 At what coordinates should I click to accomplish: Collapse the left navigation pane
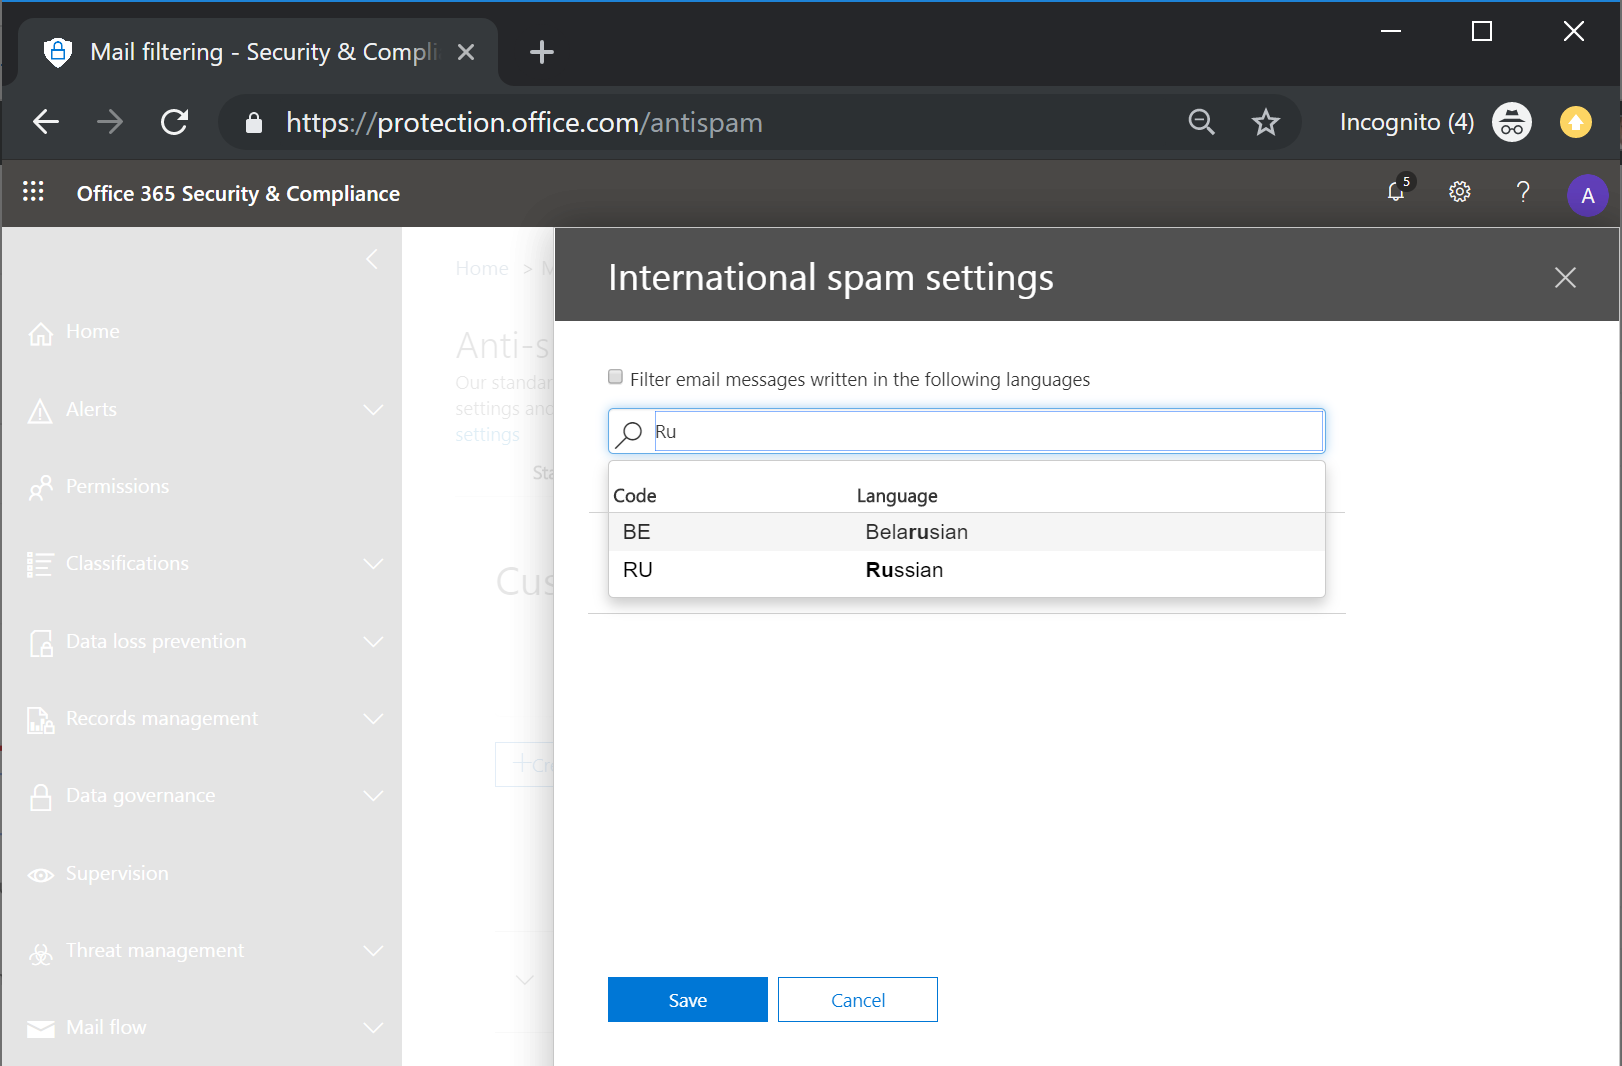click(x=372, y=259)
